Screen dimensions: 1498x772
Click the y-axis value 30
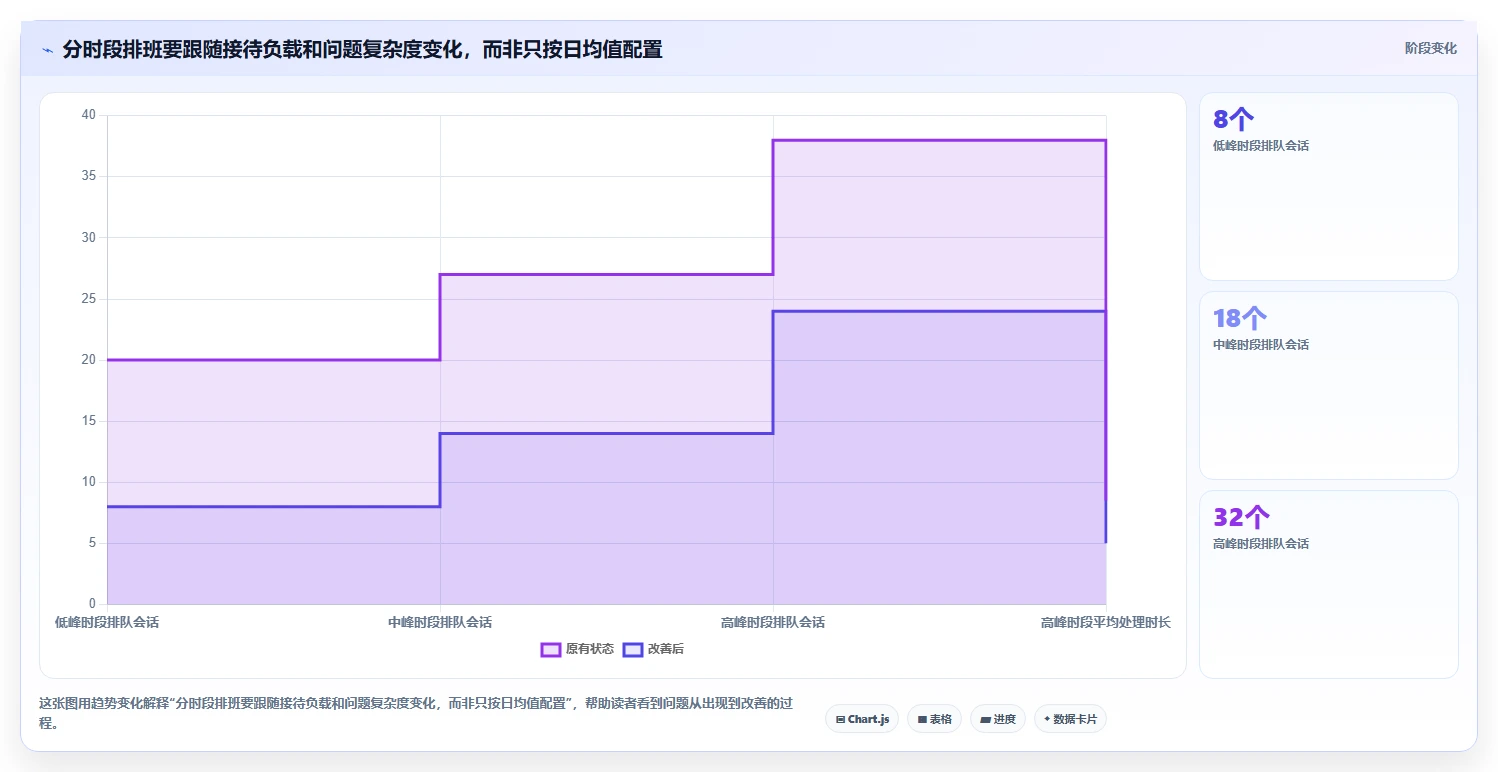(89, 237)
